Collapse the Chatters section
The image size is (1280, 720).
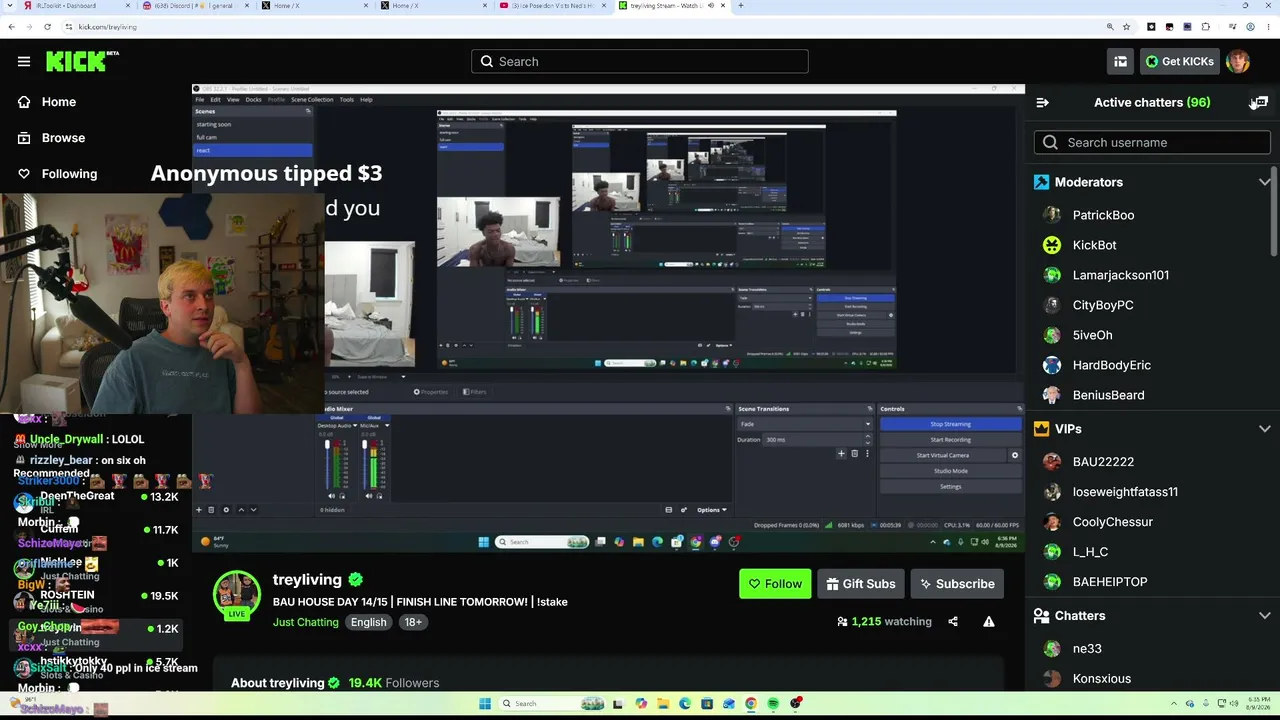[1264, 616]
